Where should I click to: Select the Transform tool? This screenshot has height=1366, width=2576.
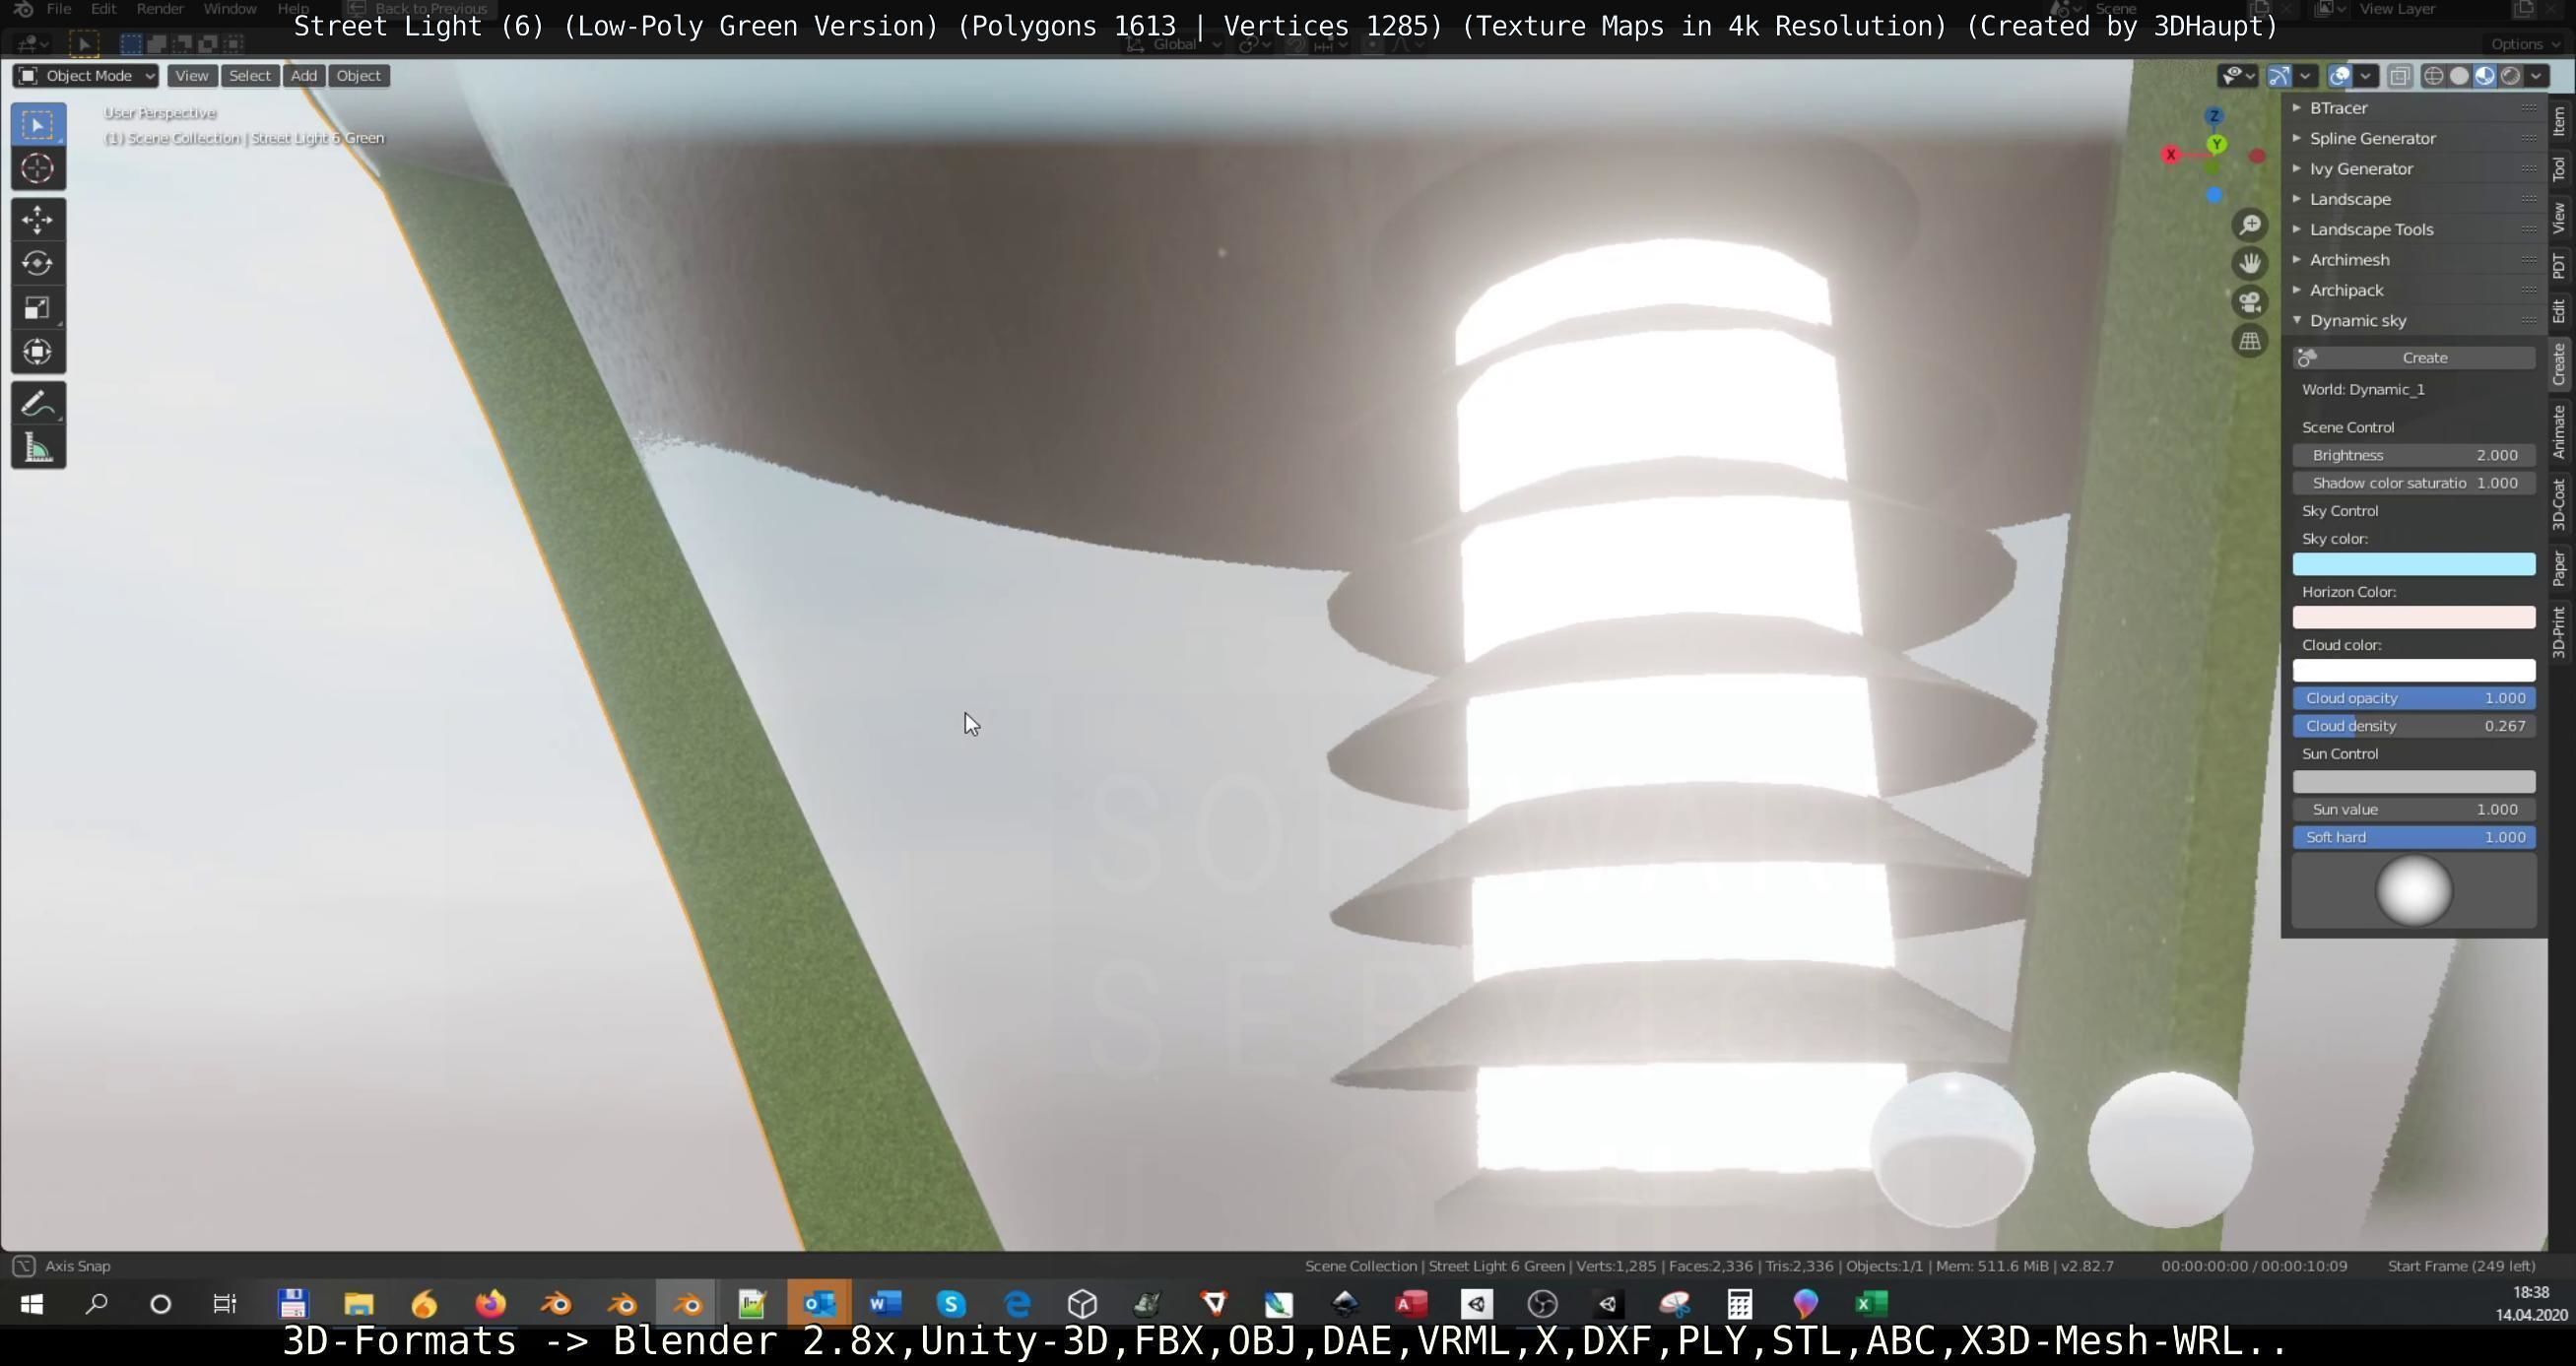coord(38,351)
